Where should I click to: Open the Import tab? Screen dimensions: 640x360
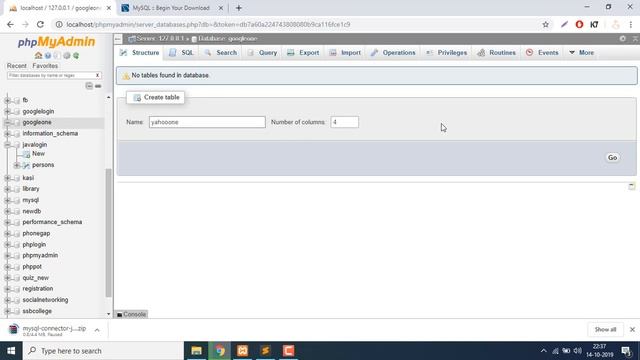345,53
